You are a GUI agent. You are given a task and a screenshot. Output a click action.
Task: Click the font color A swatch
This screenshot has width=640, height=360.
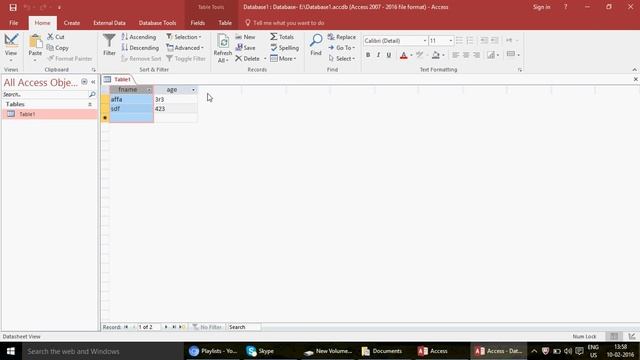pos(404,55)
